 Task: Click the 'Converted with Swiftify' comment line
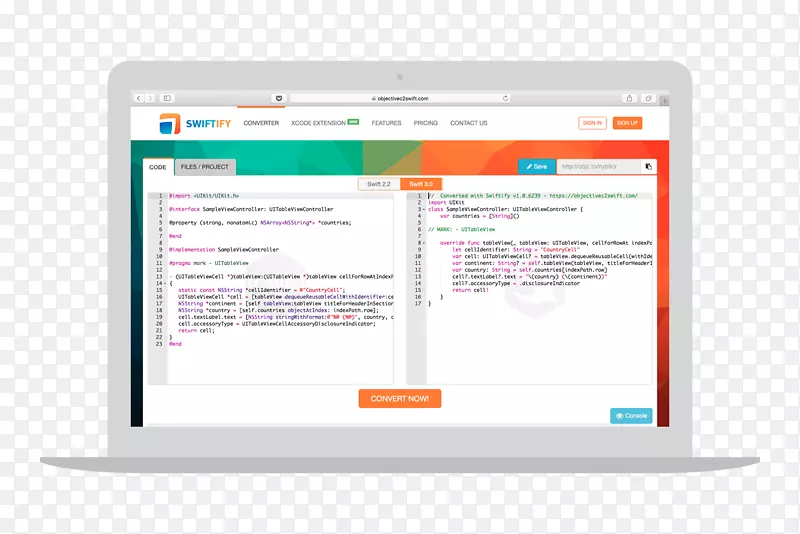(533, 196)
